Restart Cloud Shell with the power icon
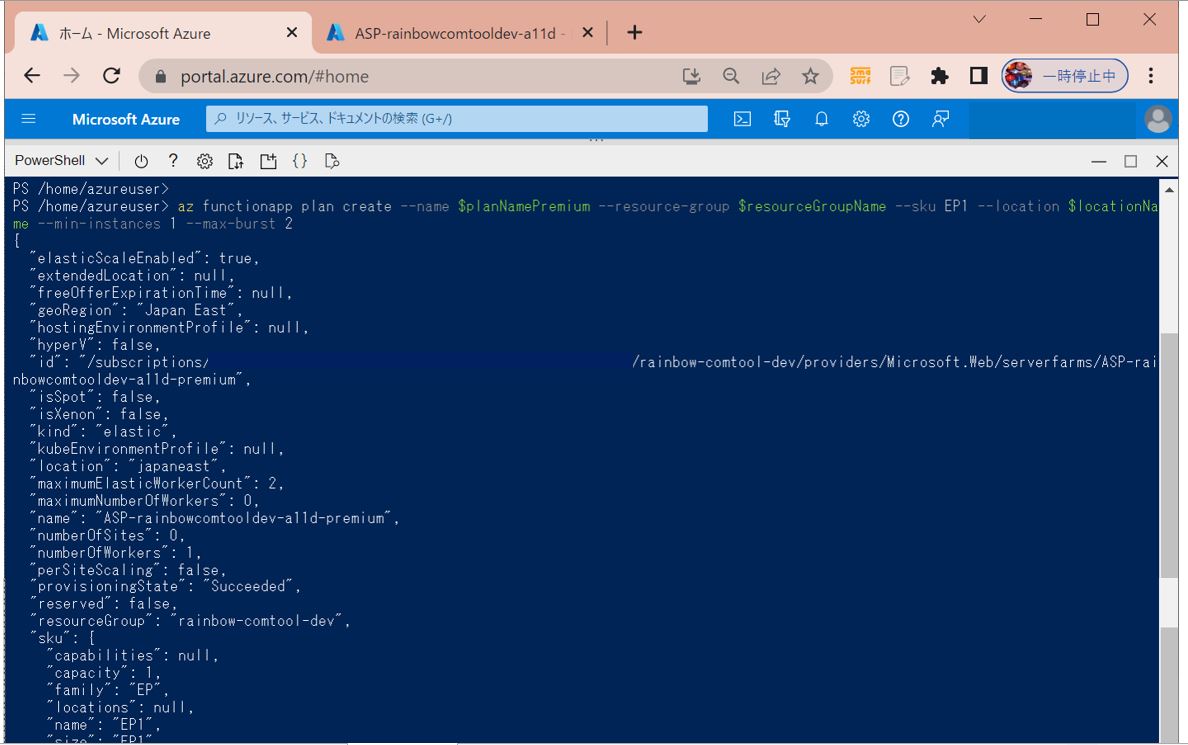 point(141,161)
